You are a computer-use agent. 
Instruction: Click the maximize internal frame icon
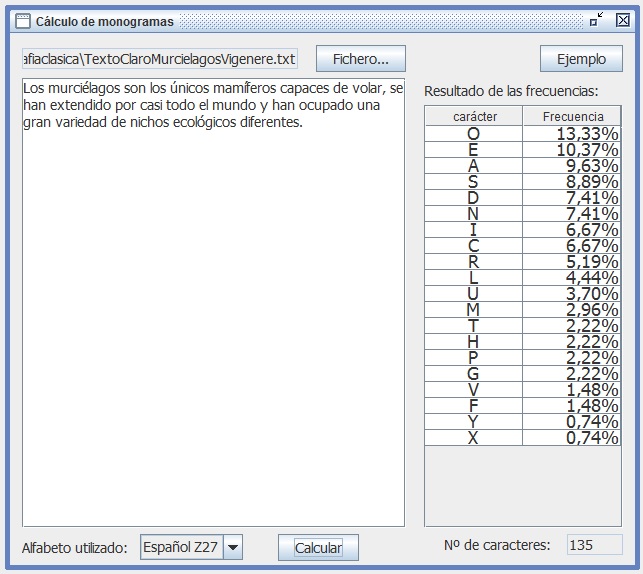click(x=597, y=20)
